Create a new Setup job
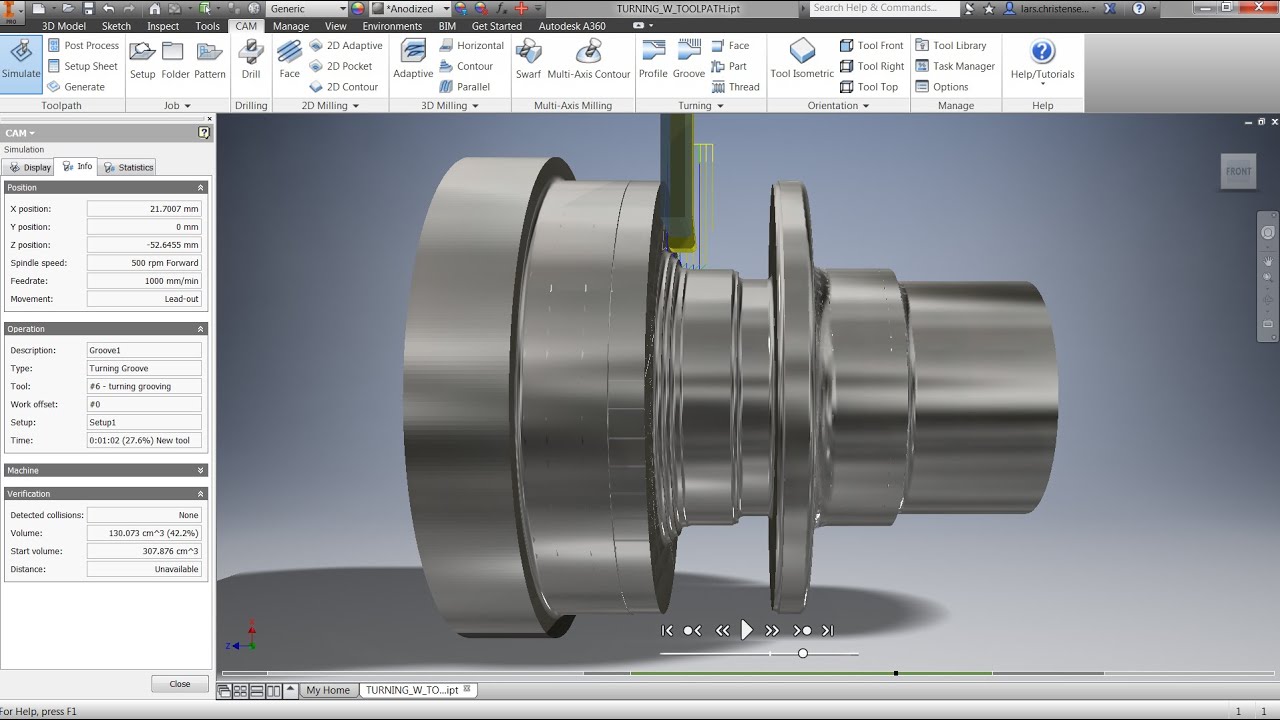The image size is (1280, 720). click(143, 60)
